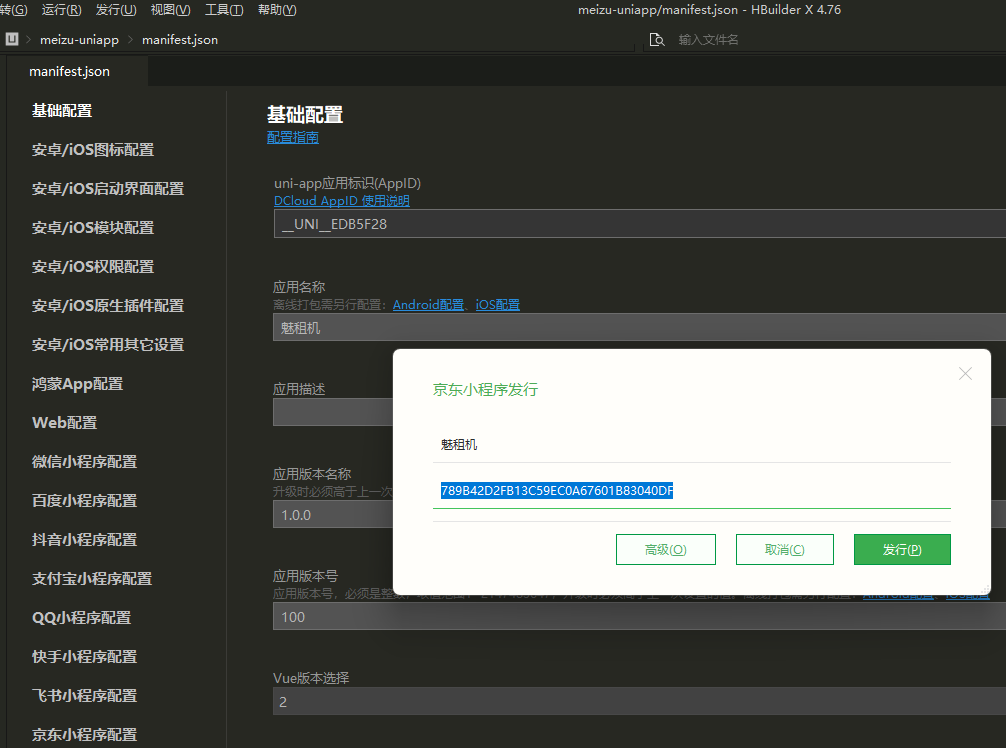
Task: Select 微信小程序配置 in the sidebar
Action: tap(85, 462)
